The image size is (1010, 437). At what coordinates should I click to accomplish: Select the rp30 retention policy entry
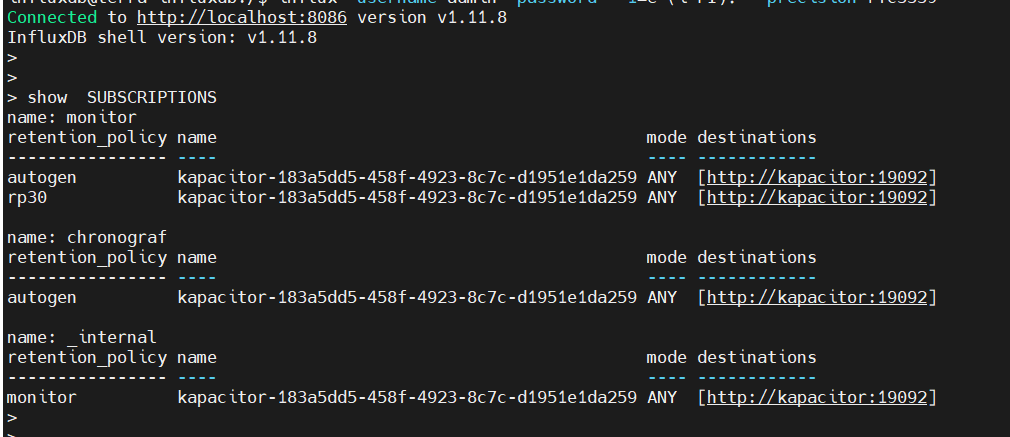pyautogui.click(x=27, y=198)
